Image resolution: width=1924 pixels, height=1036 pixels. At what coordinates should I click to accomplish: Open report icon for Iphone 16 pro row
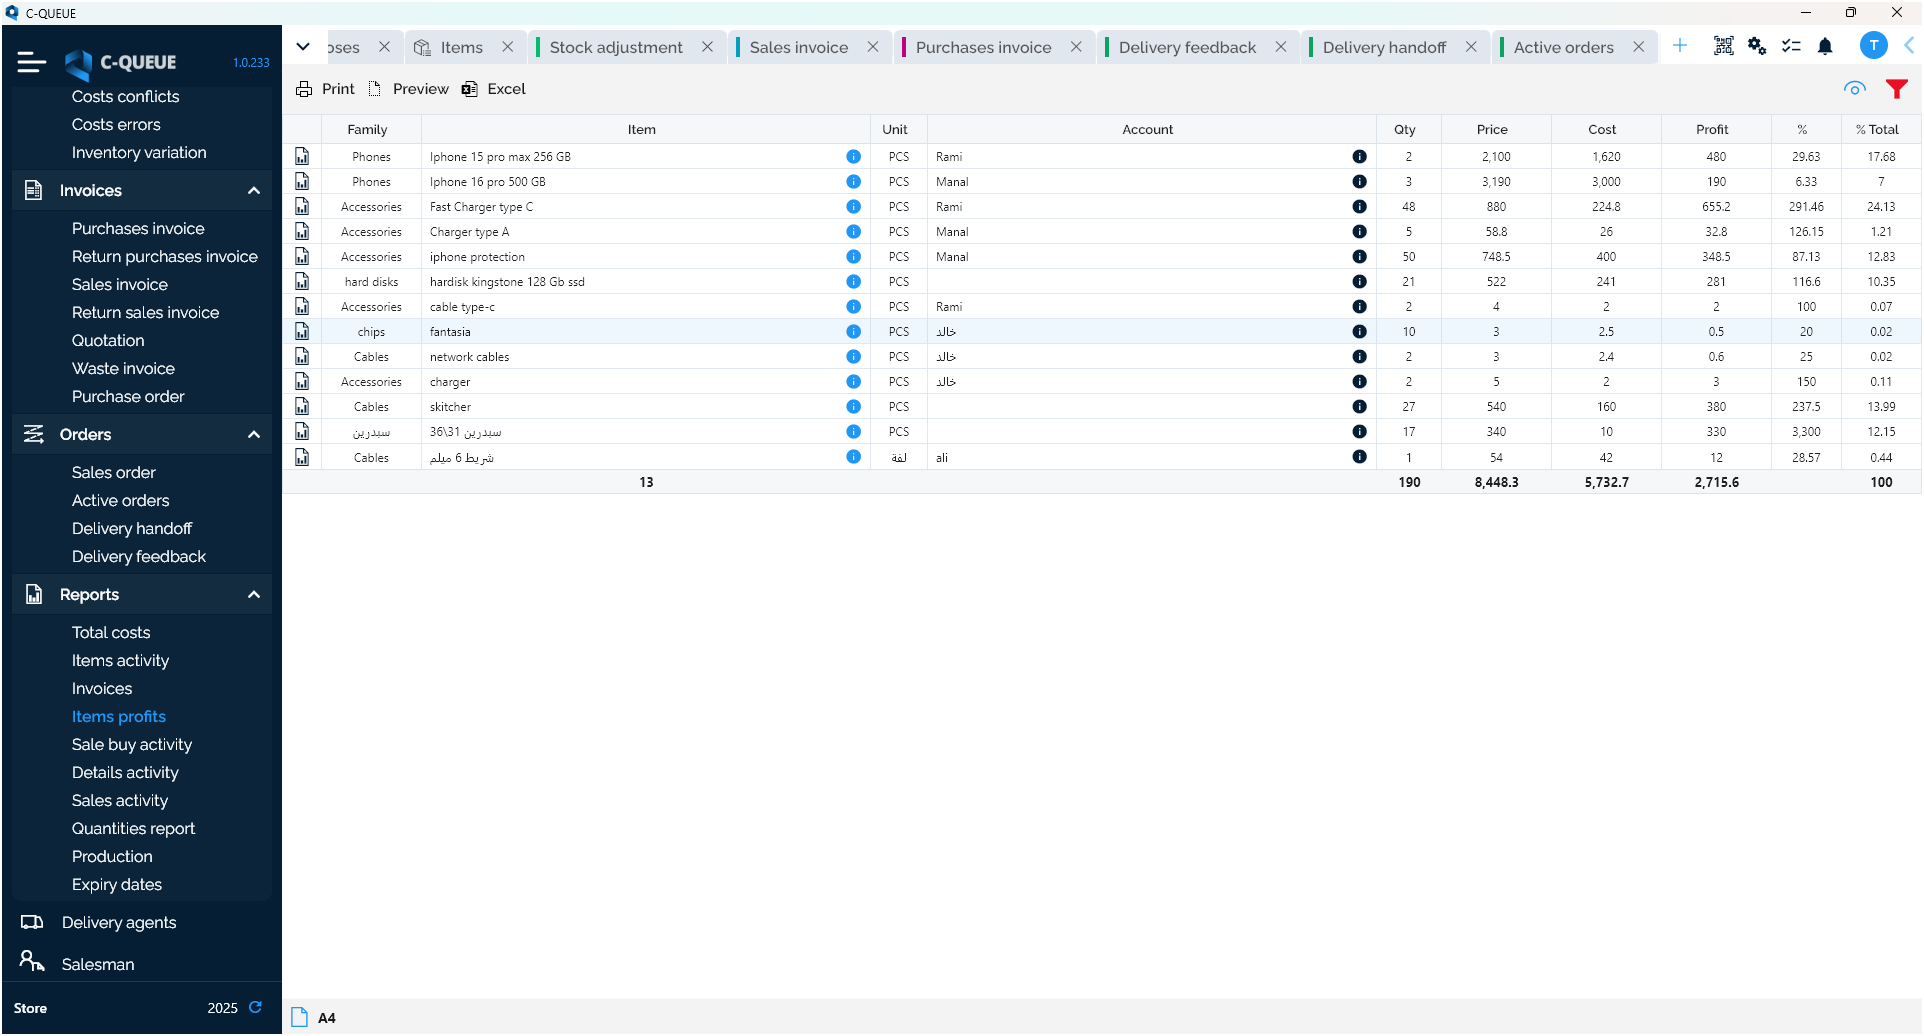(302, 182)
